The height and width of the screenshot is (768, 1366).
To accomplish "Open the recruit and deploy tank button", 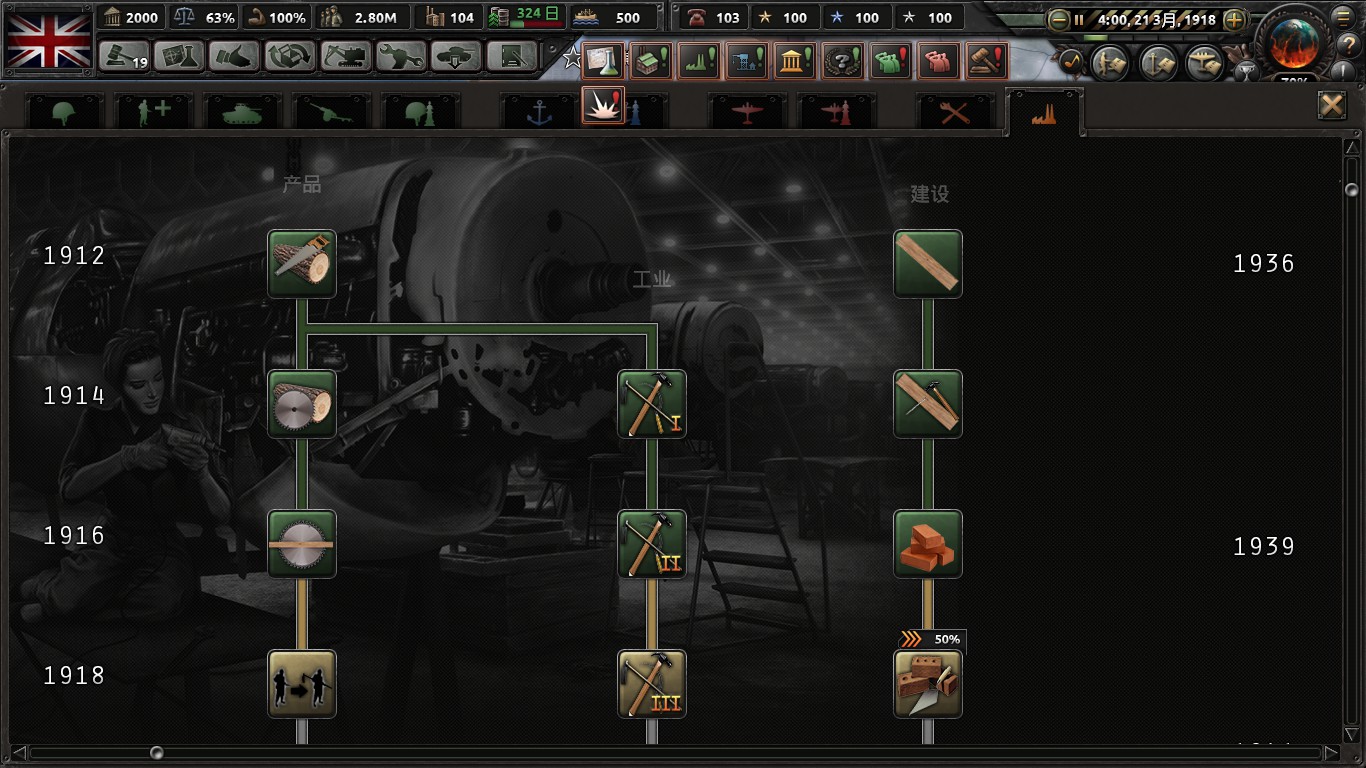I will click(456, 56).
